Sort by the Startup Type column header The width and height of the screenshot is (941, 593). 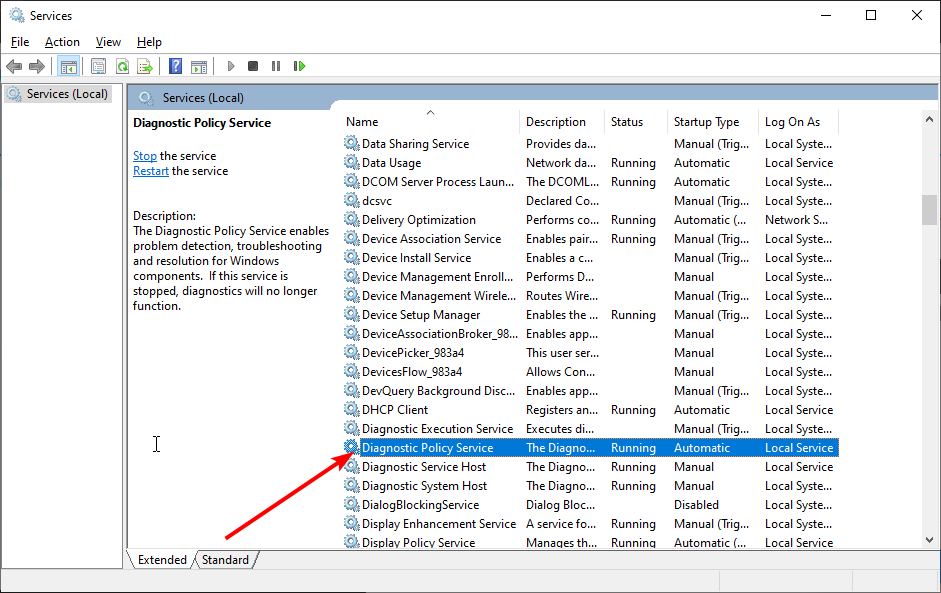pos(713,122)
